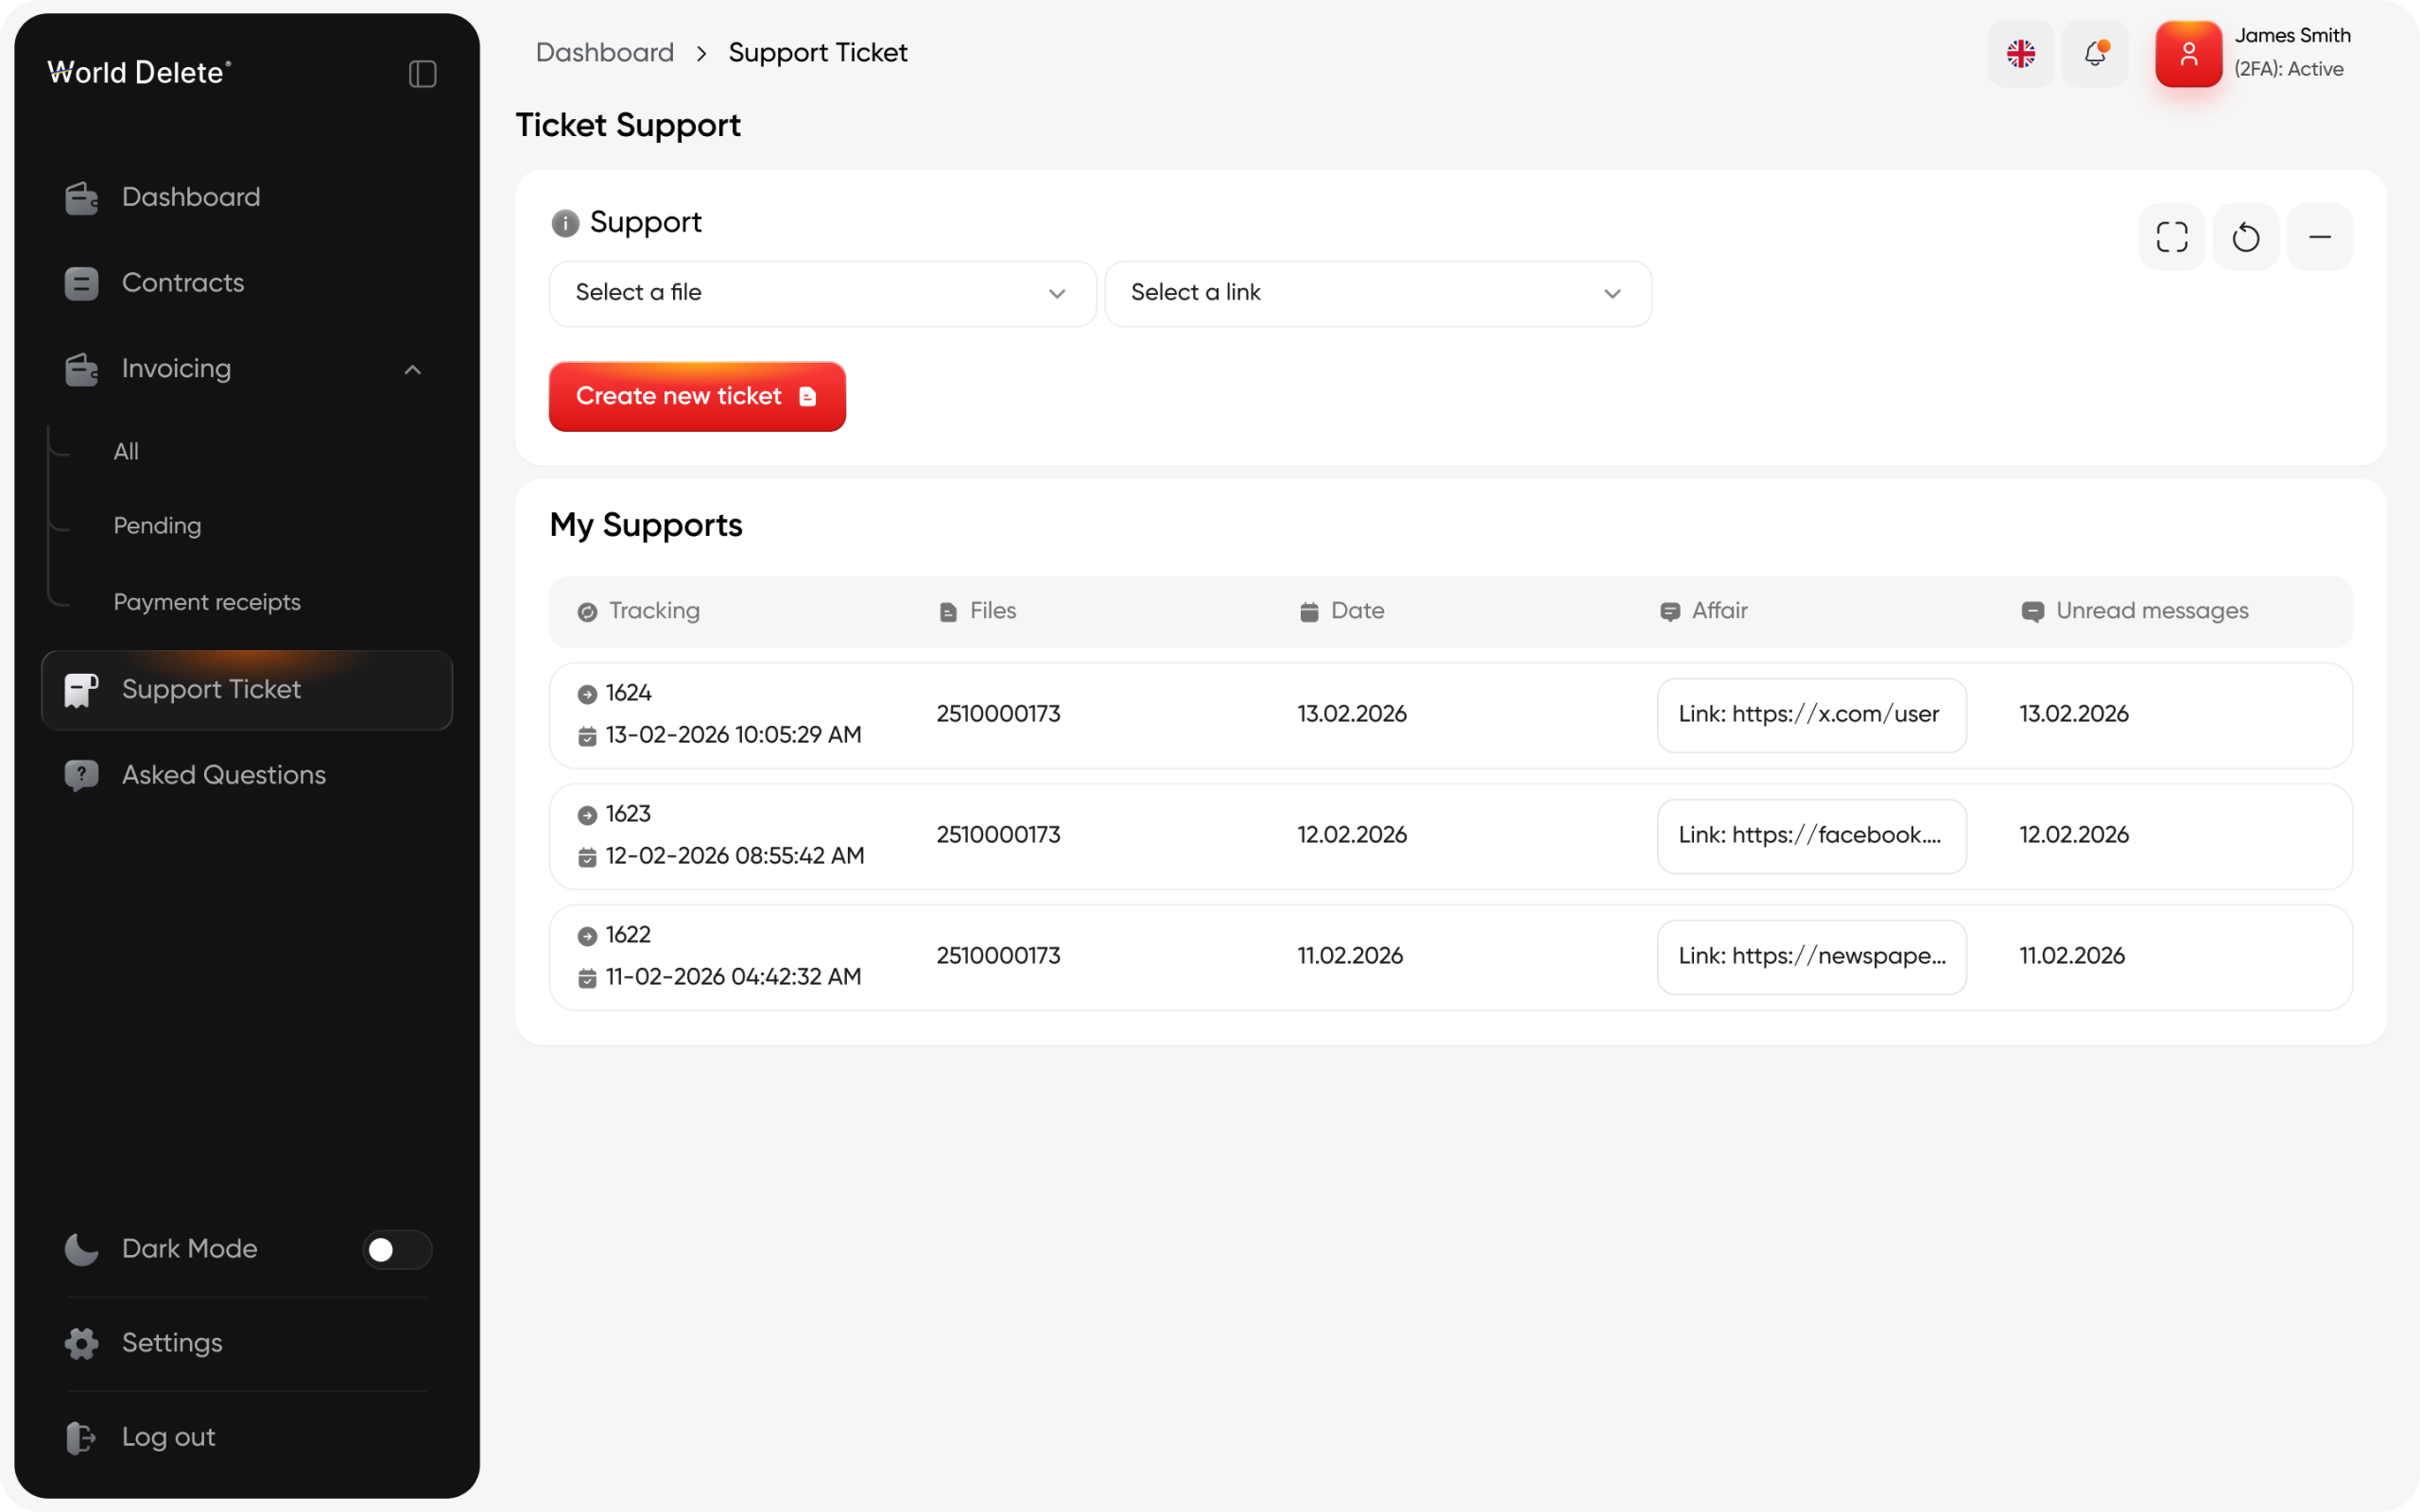Click Create new ticket button
This screenshot has width=2420, height=1512.
pos(696,397)
